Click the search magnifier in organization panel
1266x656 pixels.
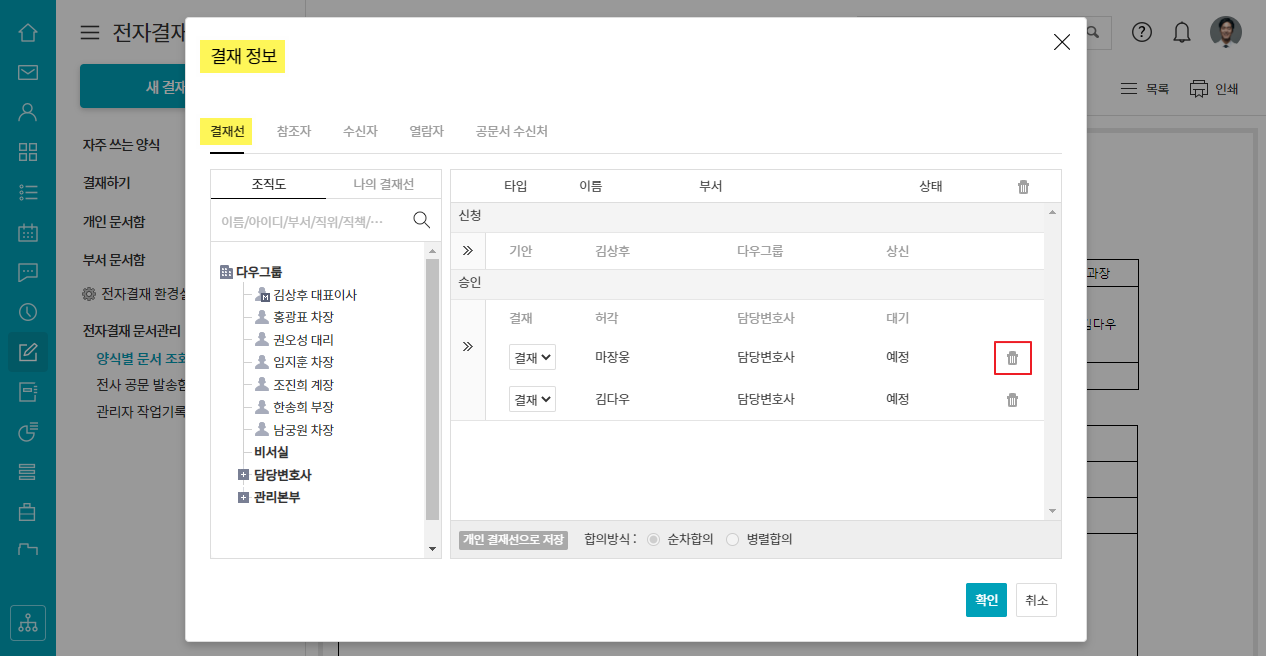pos(422,220)
